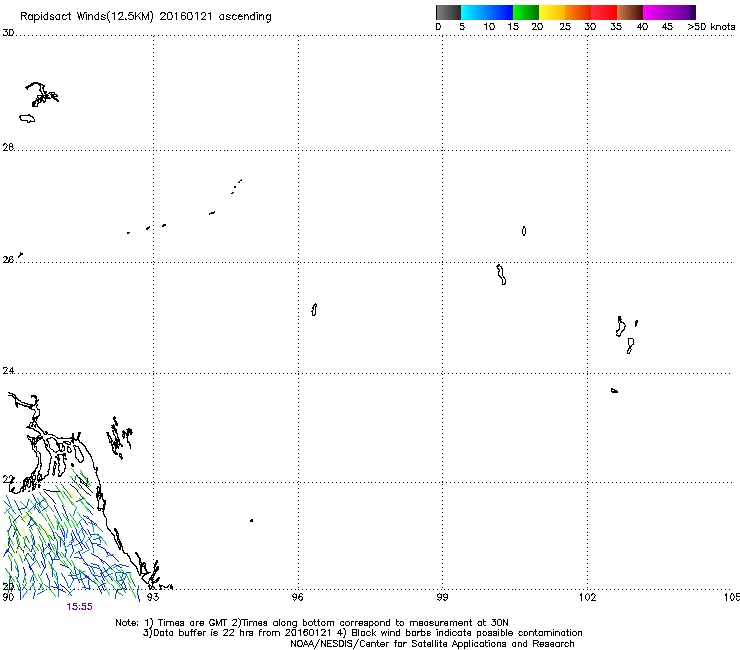Click the larger lake outline east of 102E
This screenshot has width=740, height=650.
point(621,327)
